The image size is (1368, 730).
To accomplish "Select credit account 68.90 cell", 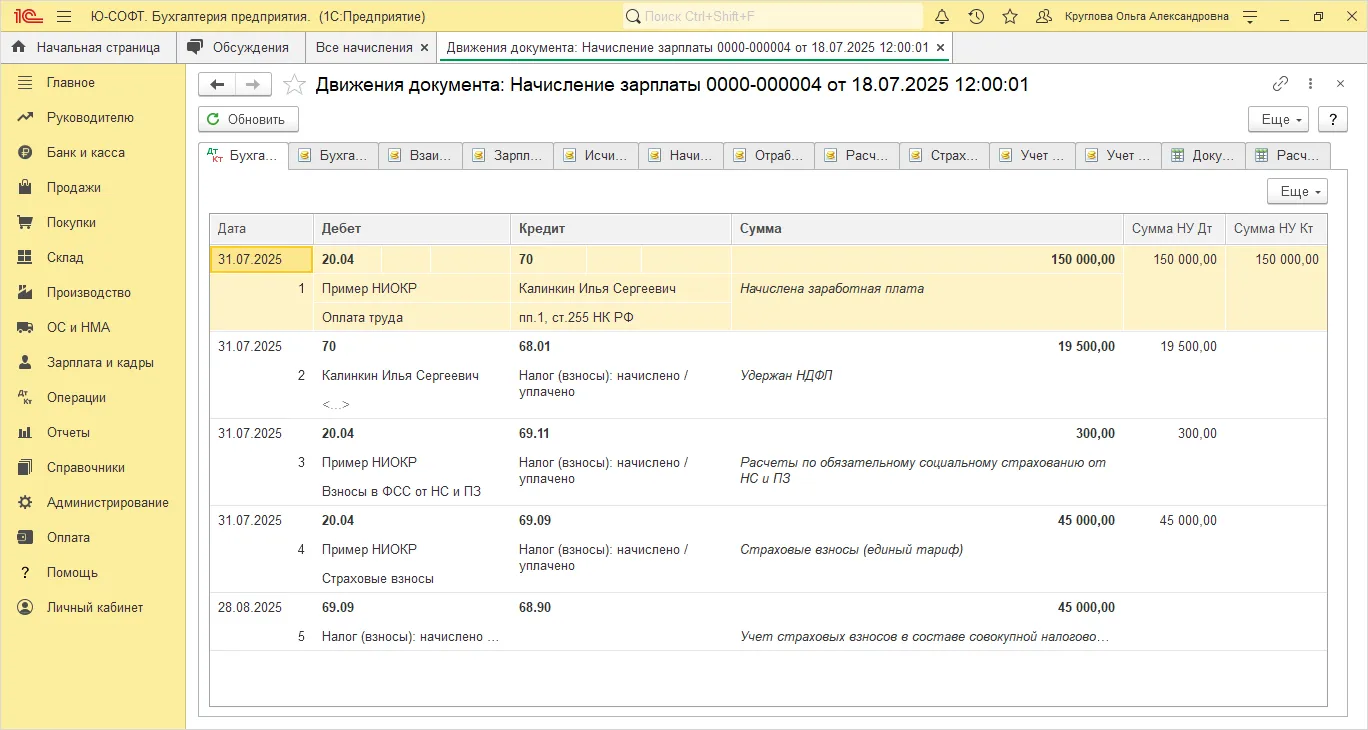I will click(x=621, y=607).
